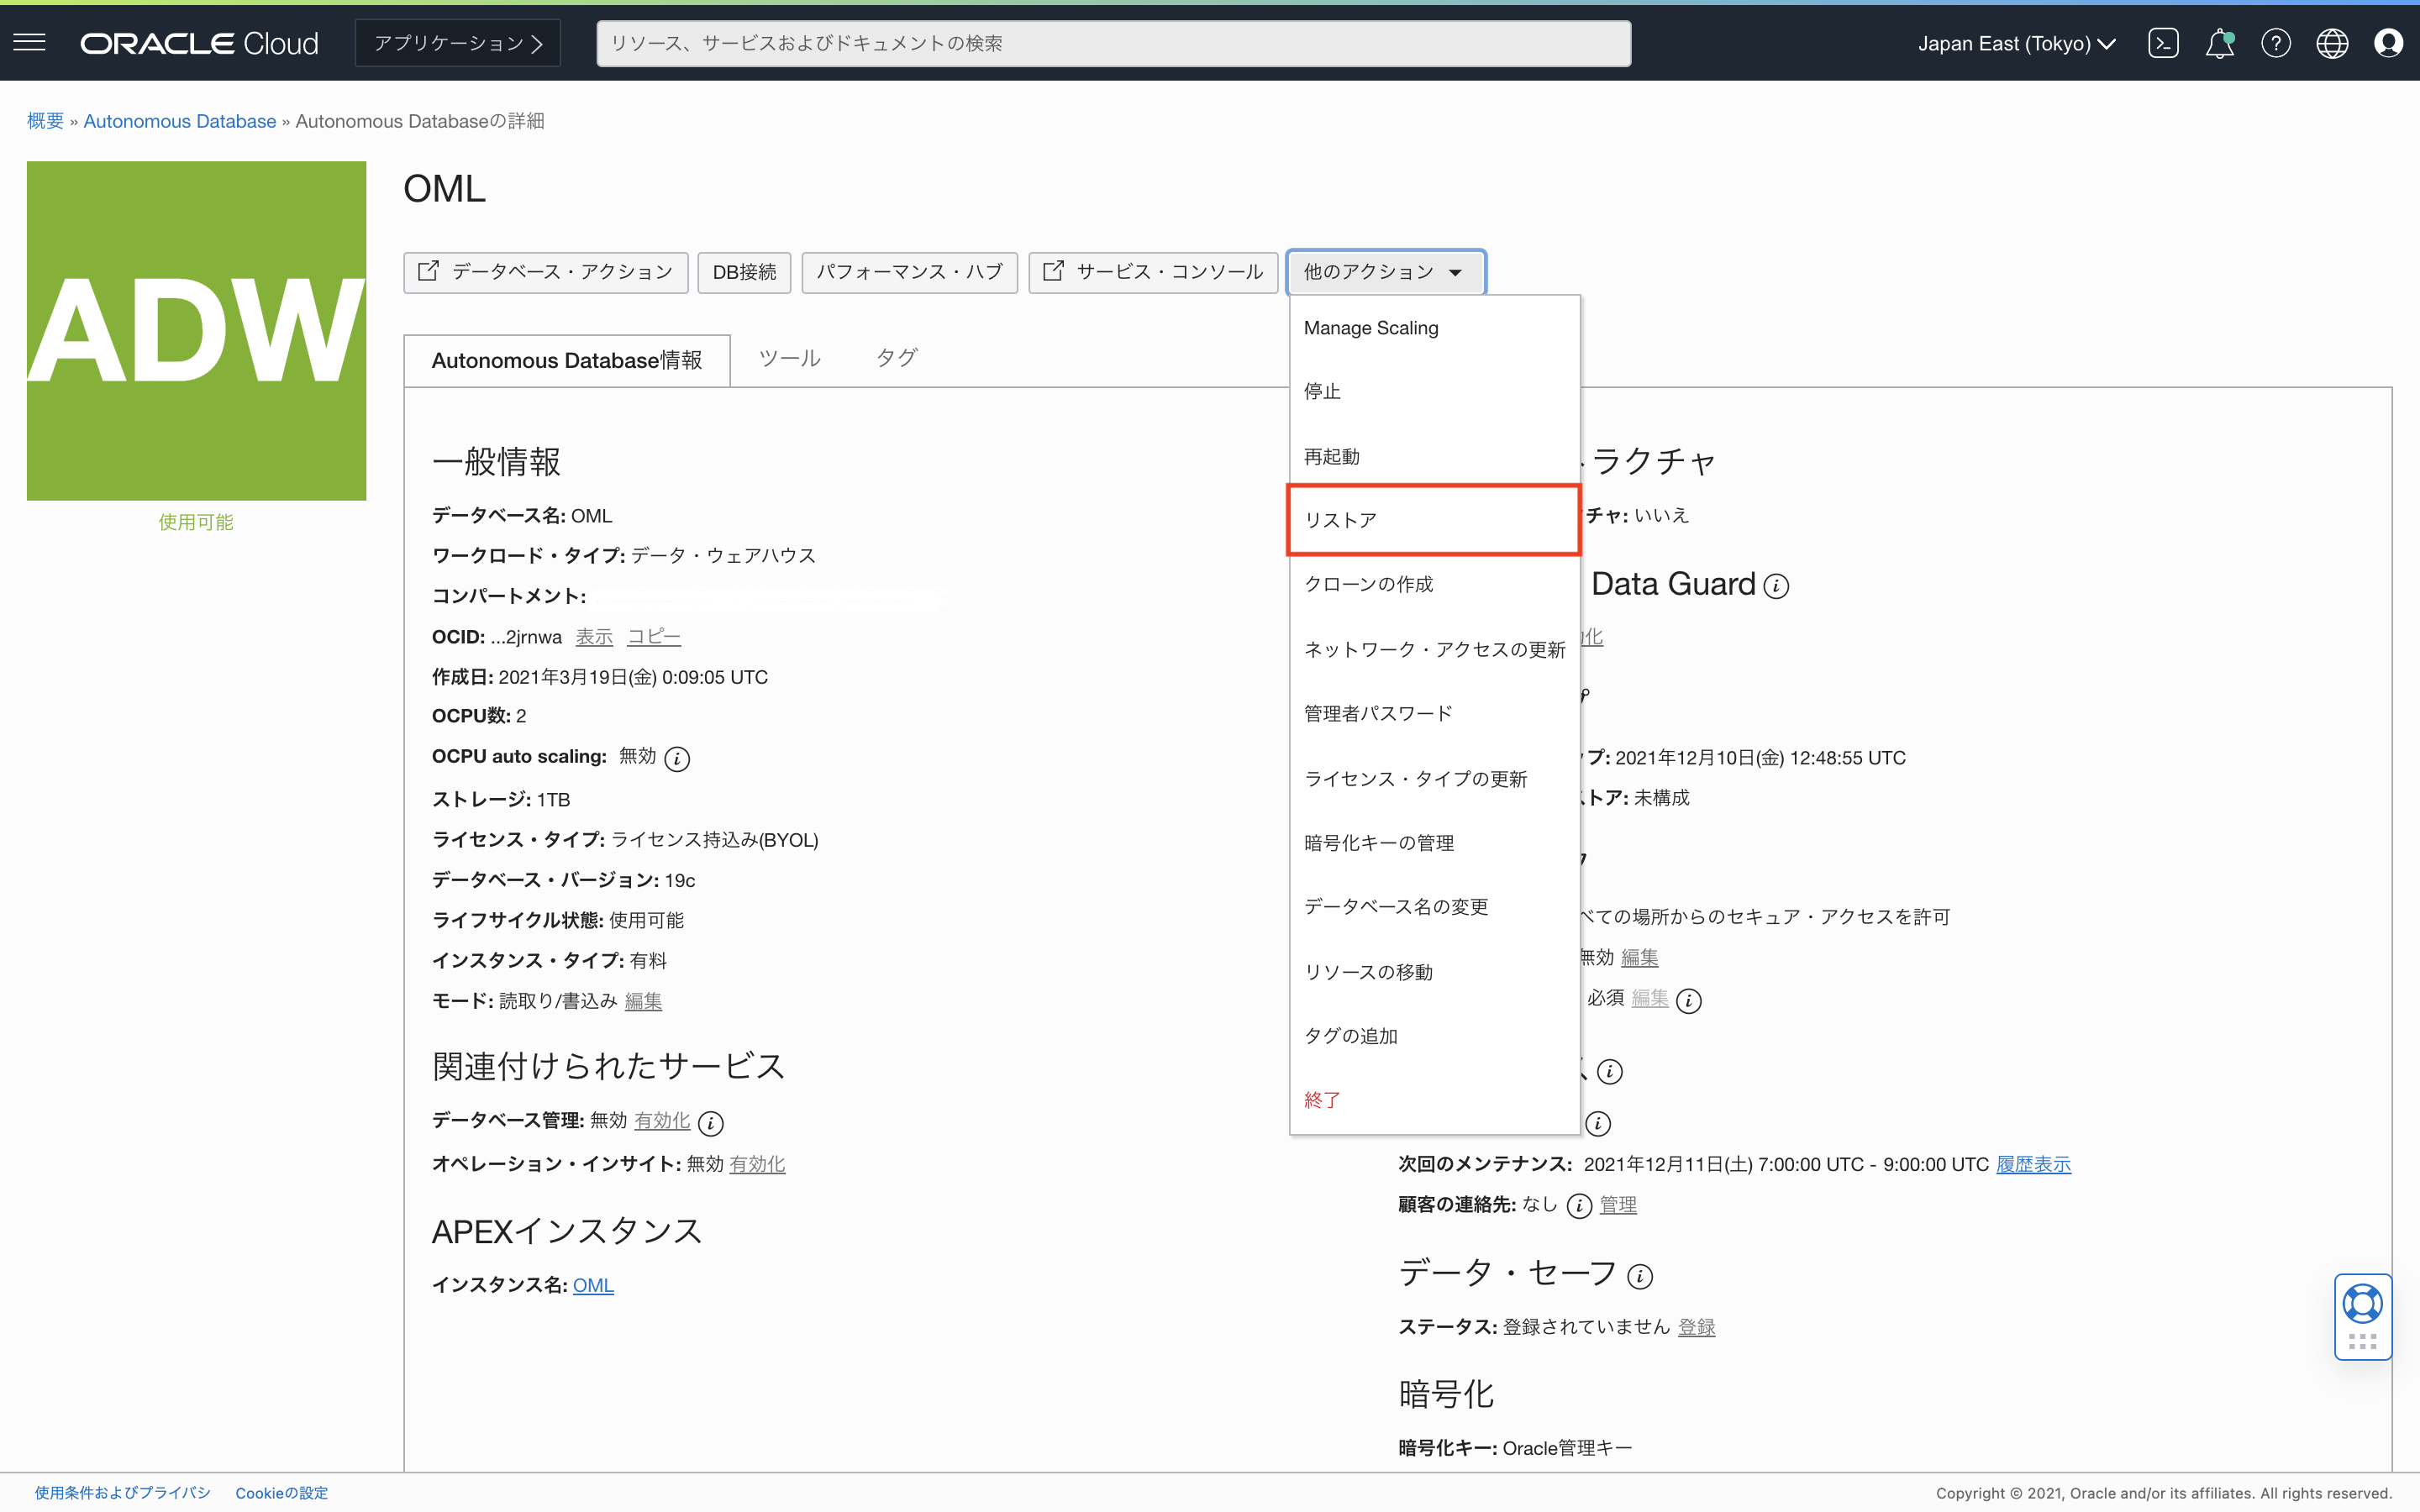Open the OML APEX instance link
Screen dimensions: 2420x1512
tap(593, 1285)
